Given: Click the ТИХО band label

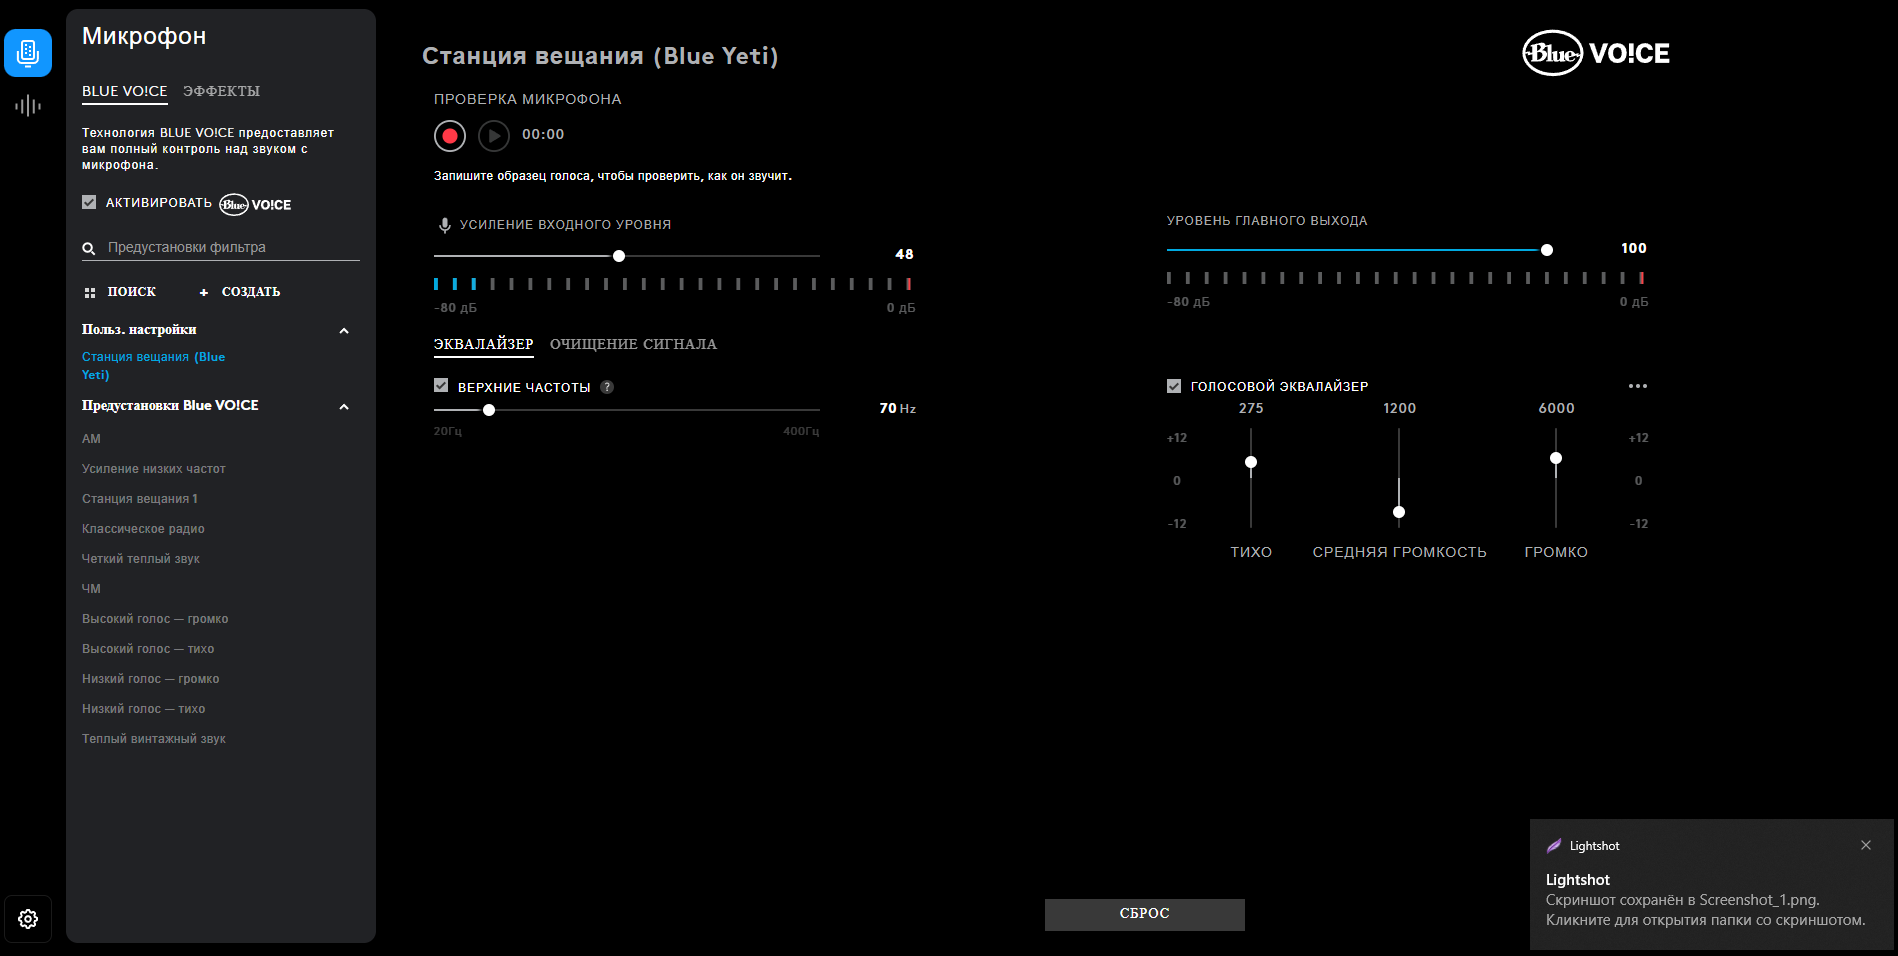Looking at the screenshot, I should (1251, 552).
